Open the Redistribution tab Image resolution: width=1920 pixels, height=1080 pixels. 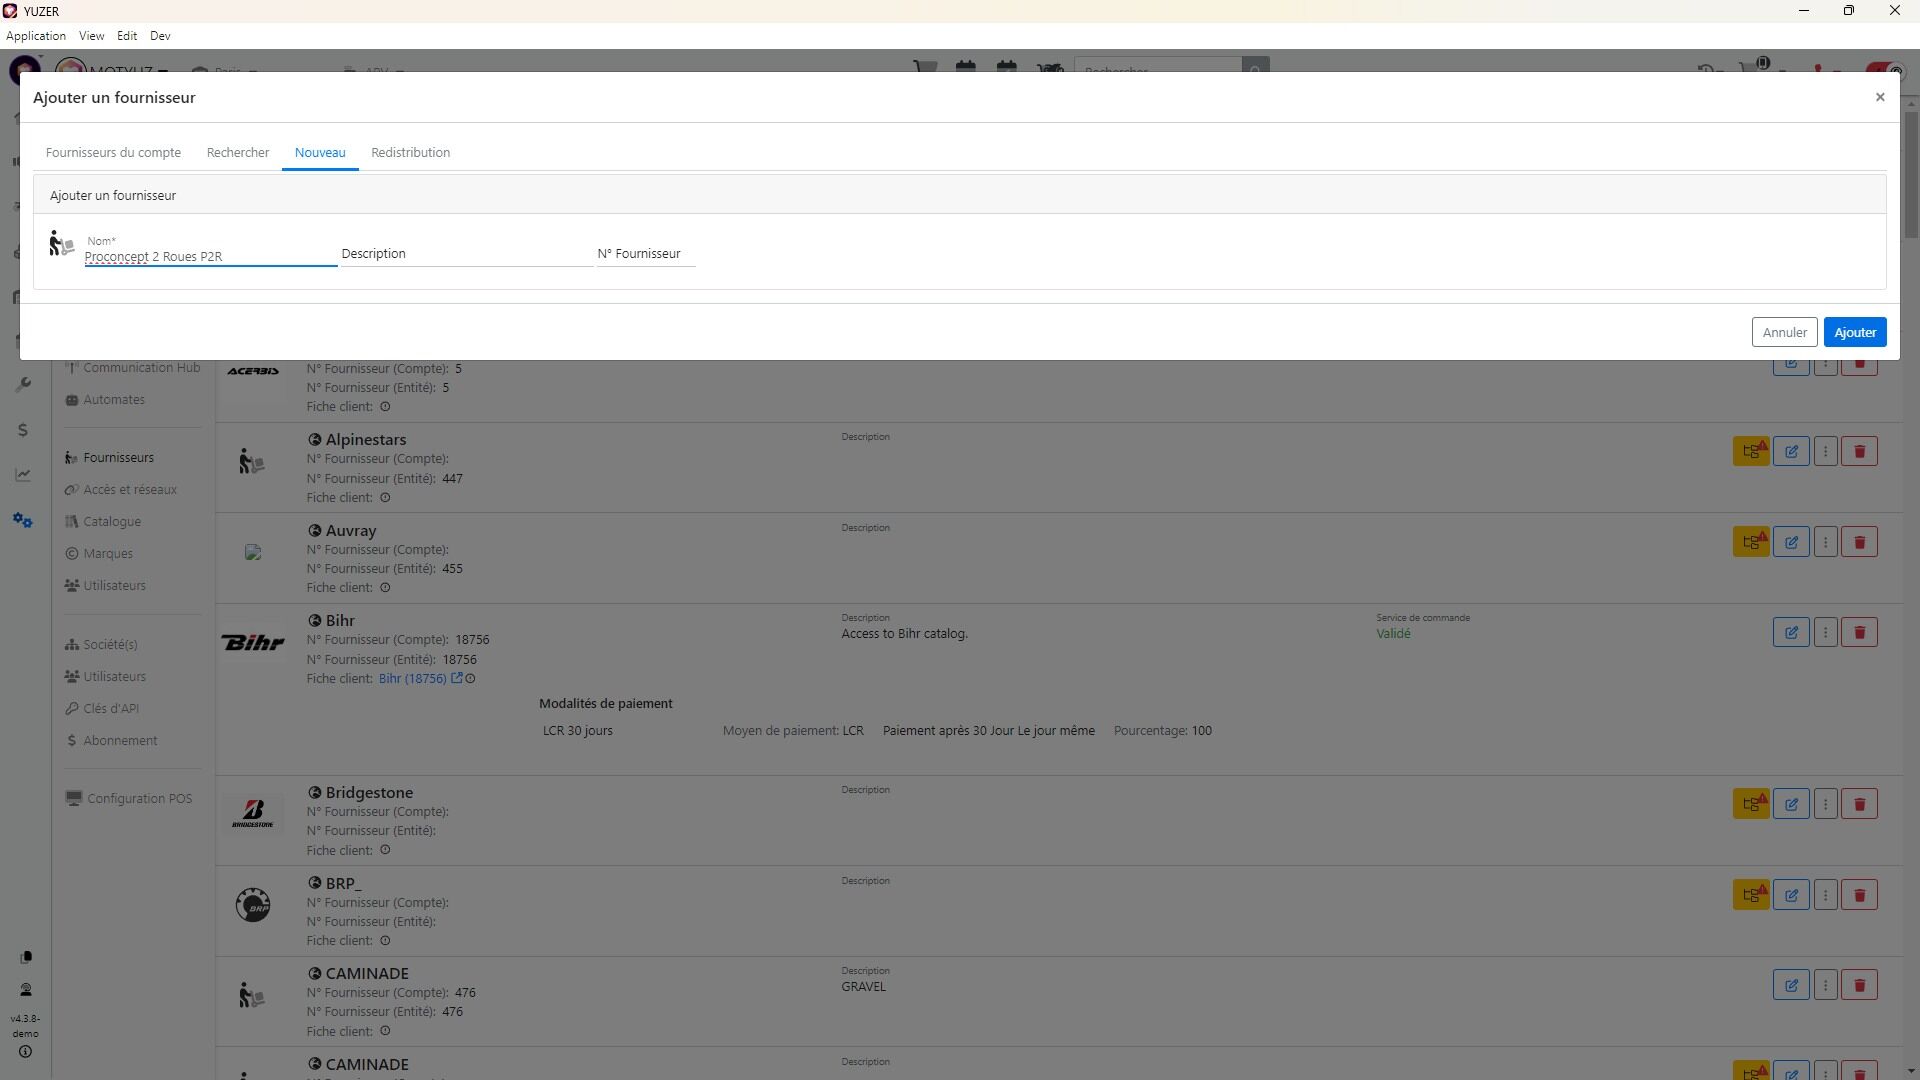[410, 153]
